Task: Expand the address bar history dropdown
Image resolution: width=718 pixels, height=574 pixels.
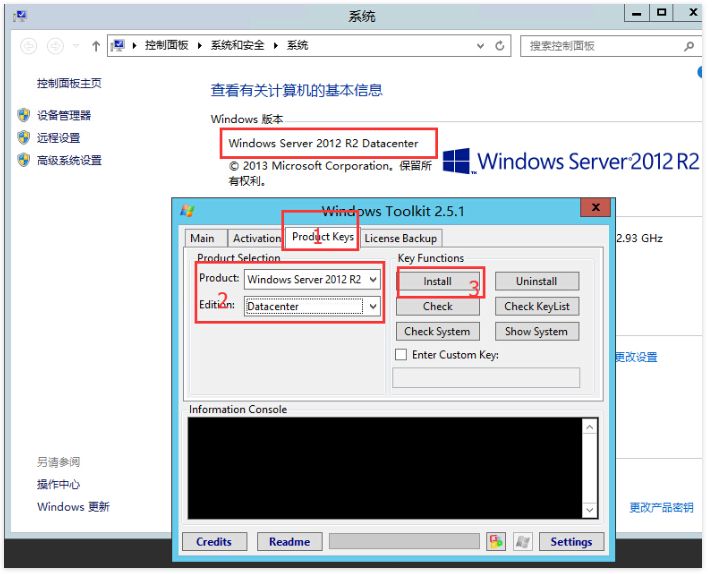Action: coord(478,46)
